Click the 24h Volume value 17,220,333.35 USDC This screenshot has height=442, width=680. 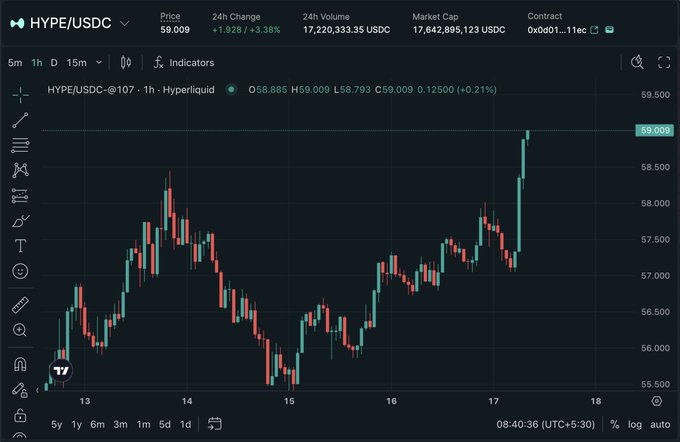347,30
